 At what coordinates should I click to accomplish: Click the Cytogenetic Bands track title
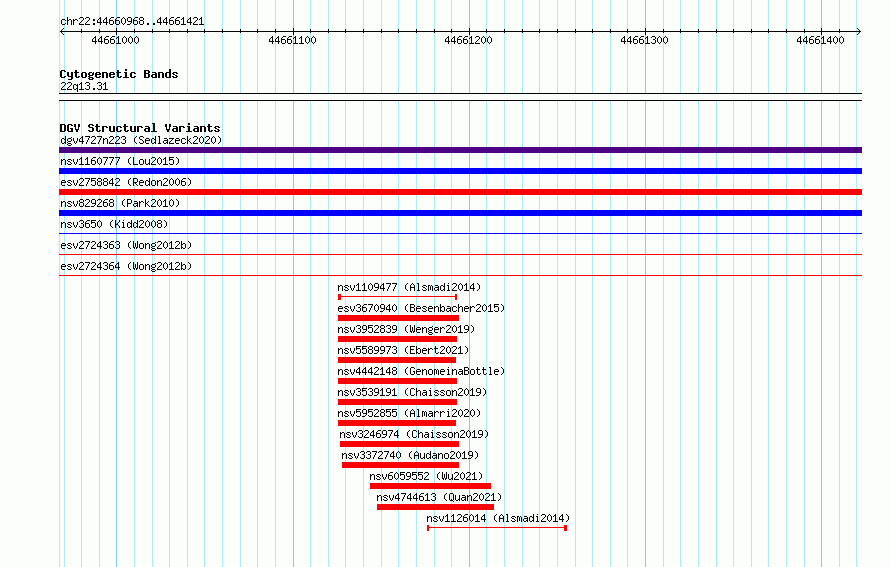tap(119, 74)
